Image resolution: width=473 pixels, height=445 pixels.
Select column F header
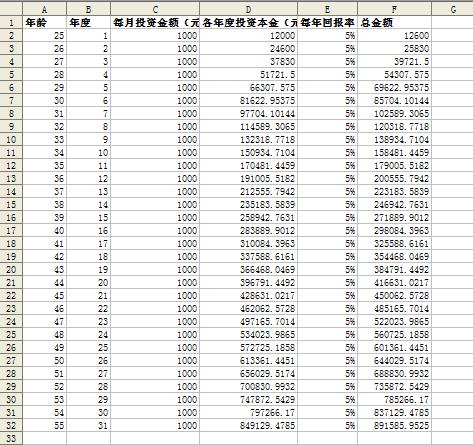[394, 9]
